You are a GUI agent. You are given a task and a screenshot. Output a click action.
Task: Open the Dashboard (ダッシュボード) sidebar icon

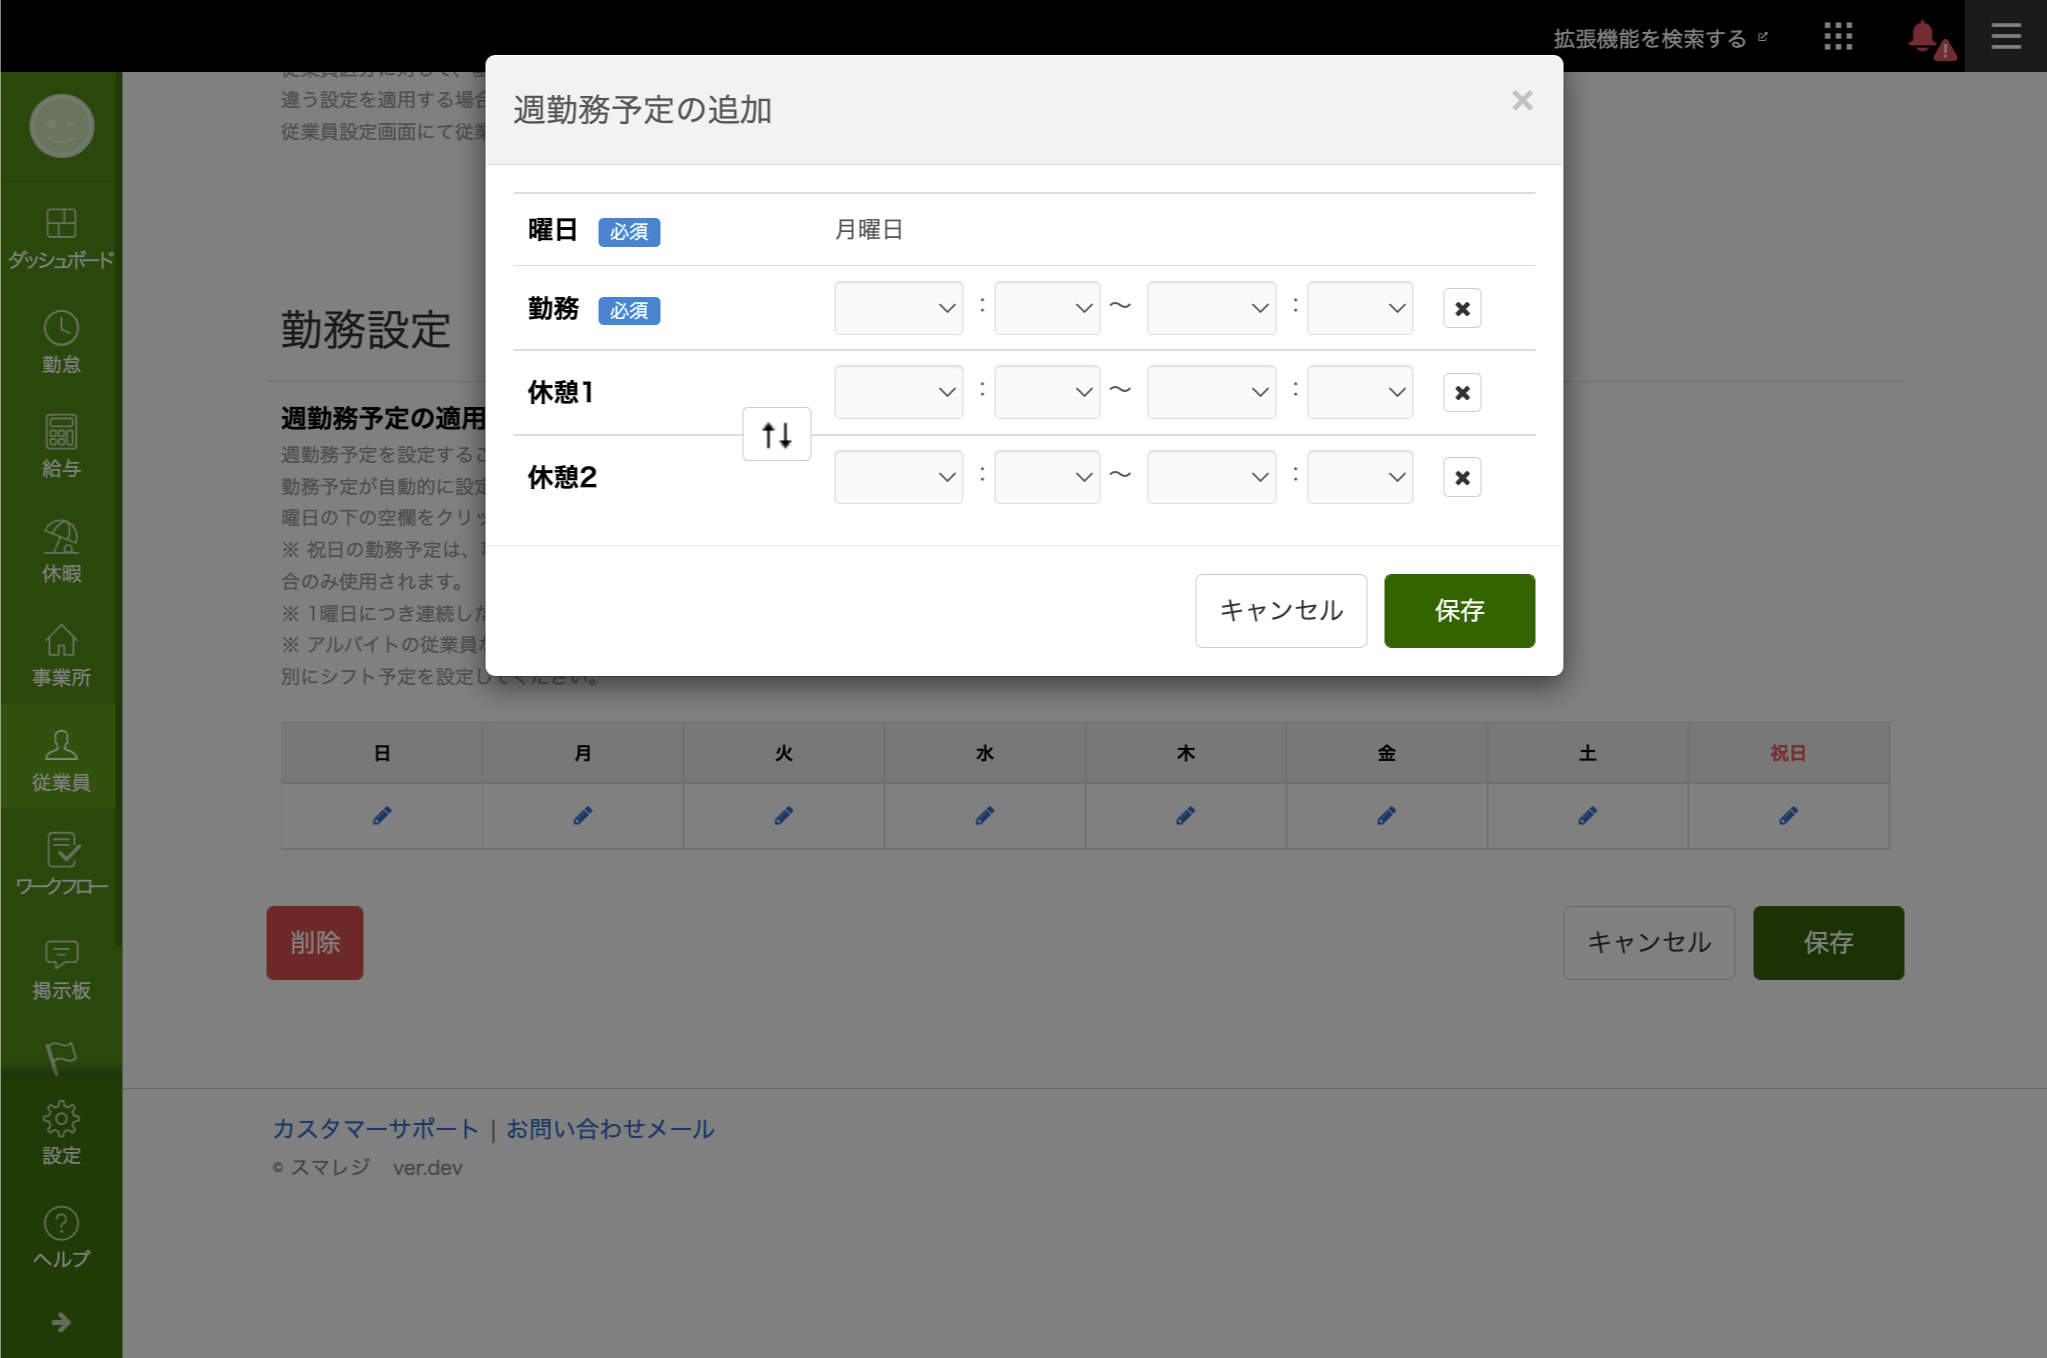coord(61,238)
